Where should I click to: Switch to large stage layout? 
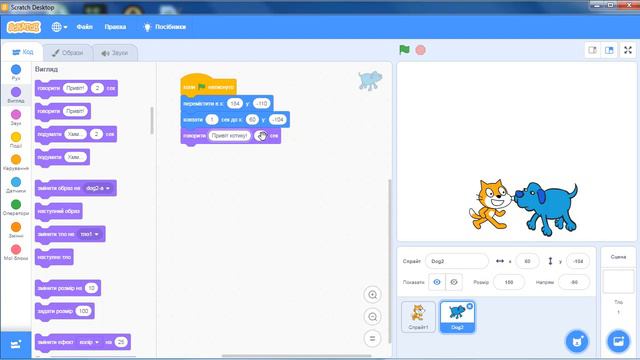609,50
